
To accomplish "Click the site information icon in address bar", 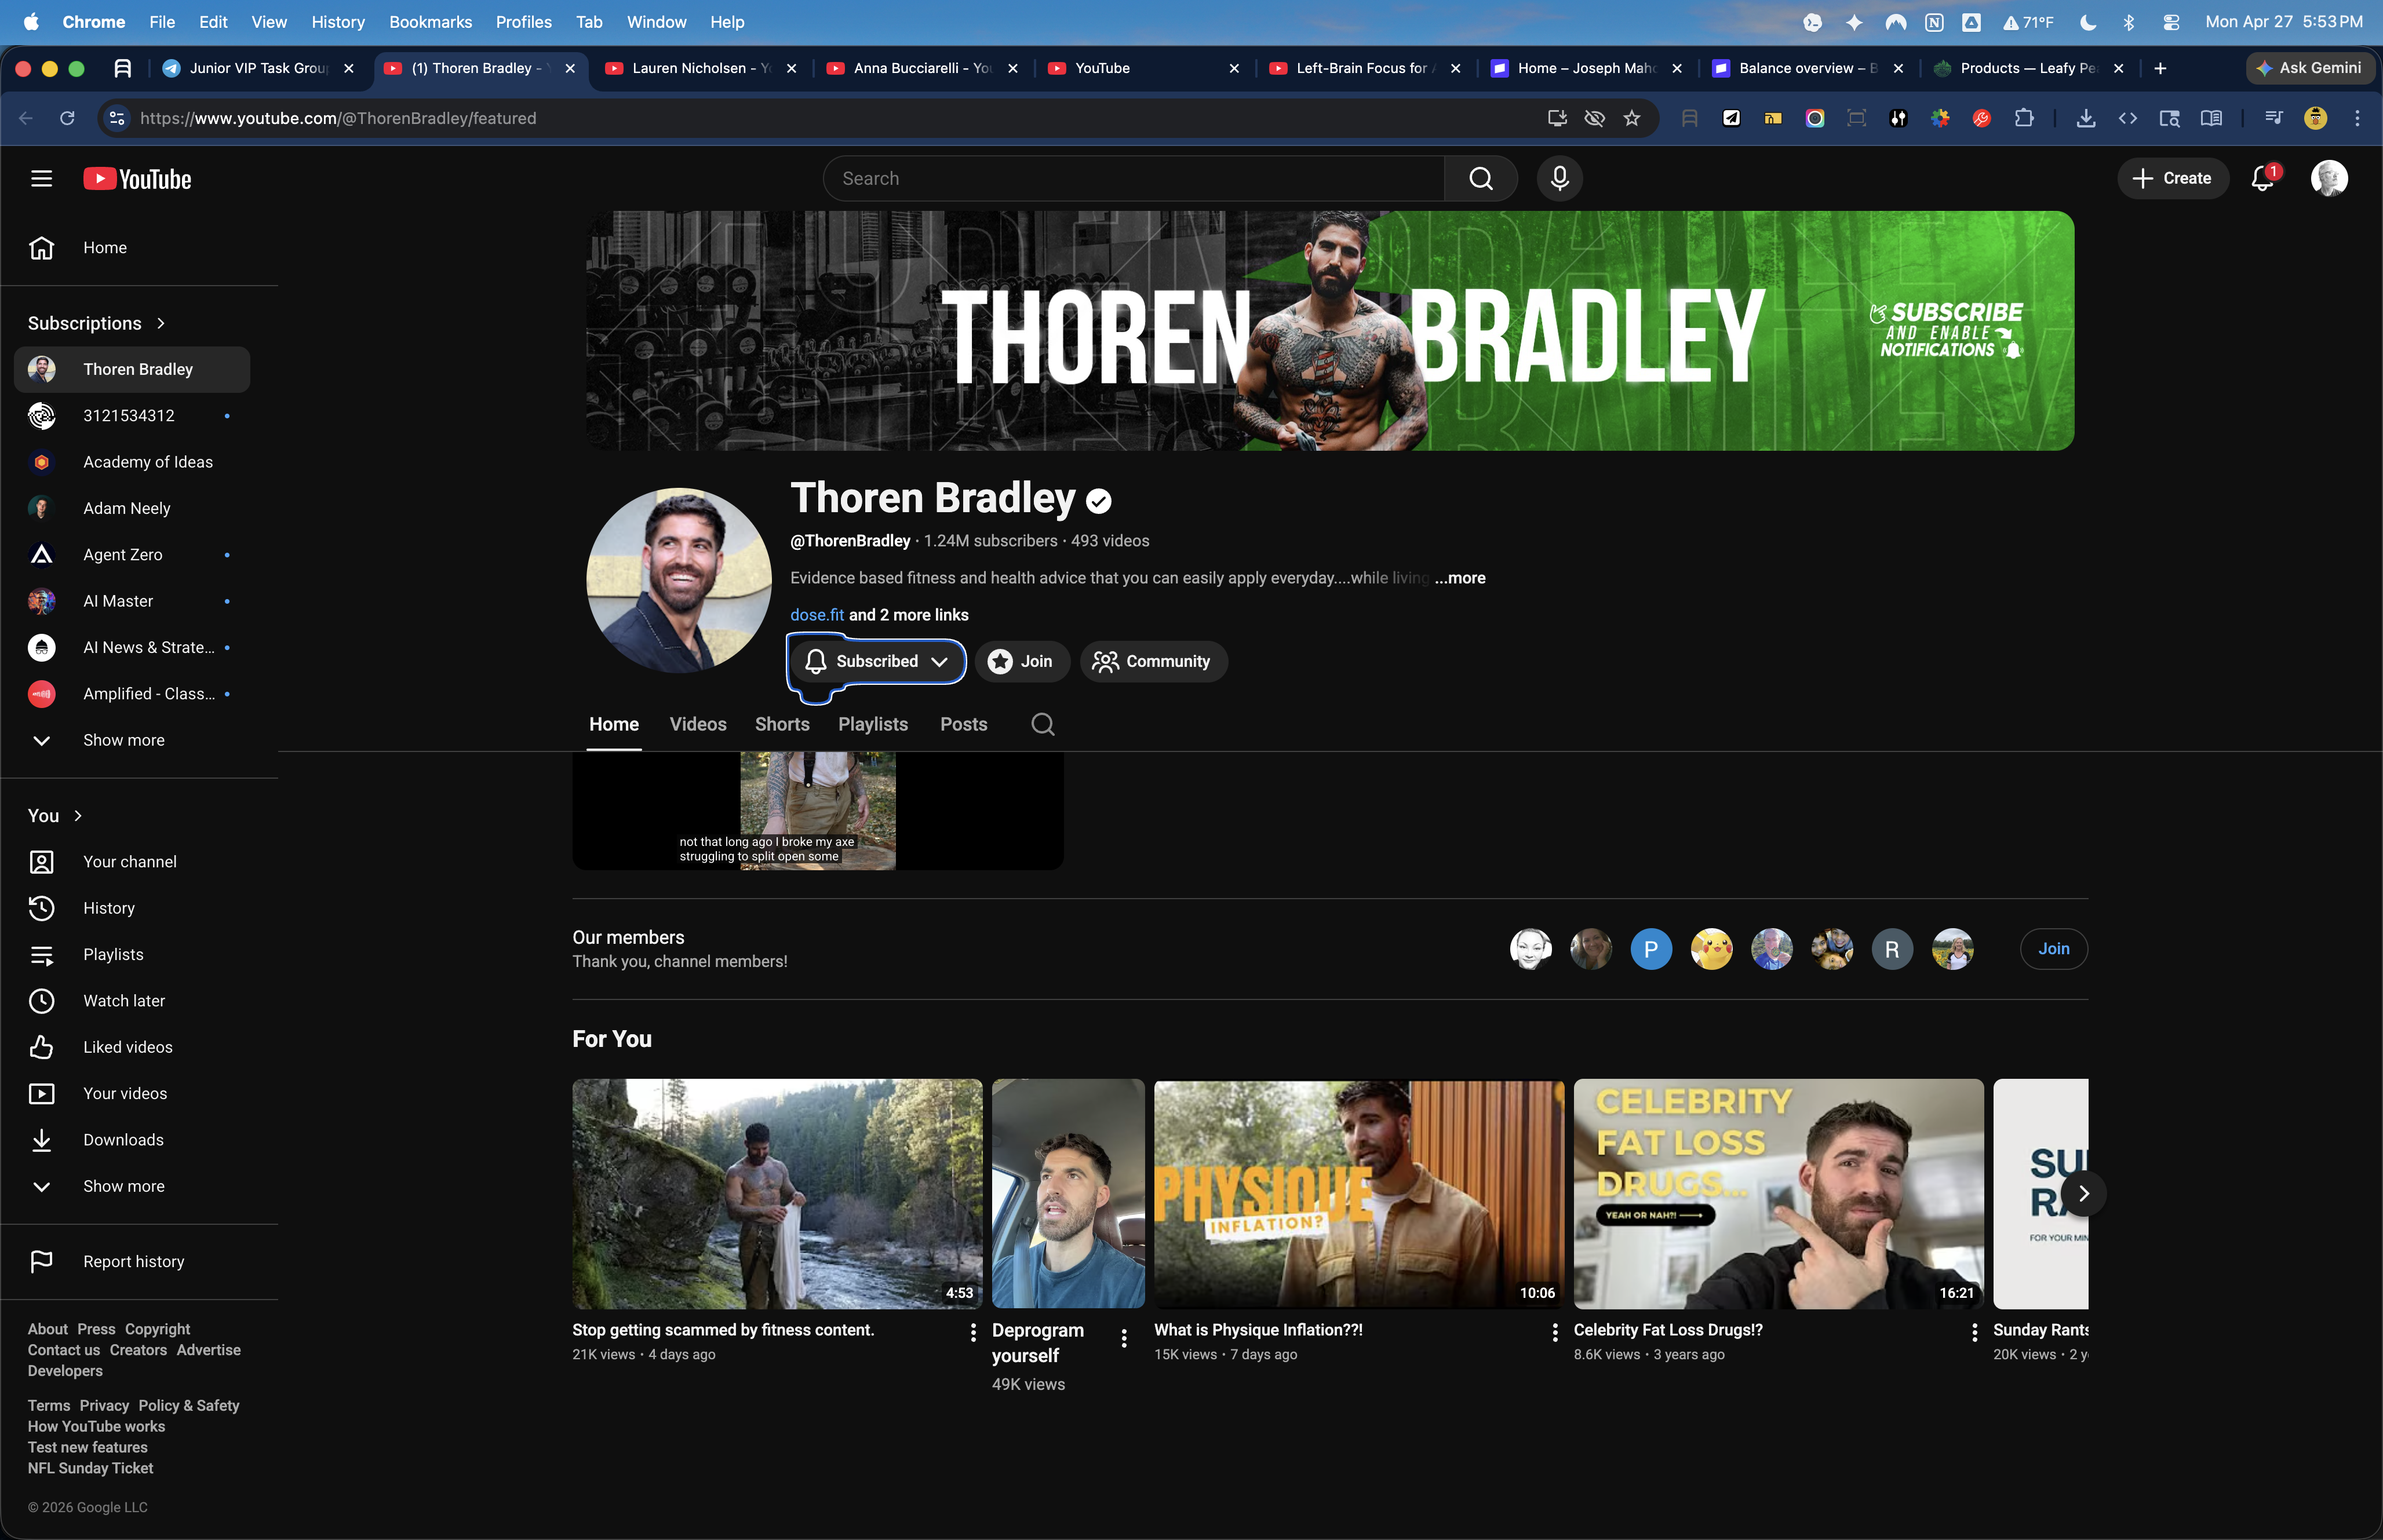I will (x=117, y=118).
